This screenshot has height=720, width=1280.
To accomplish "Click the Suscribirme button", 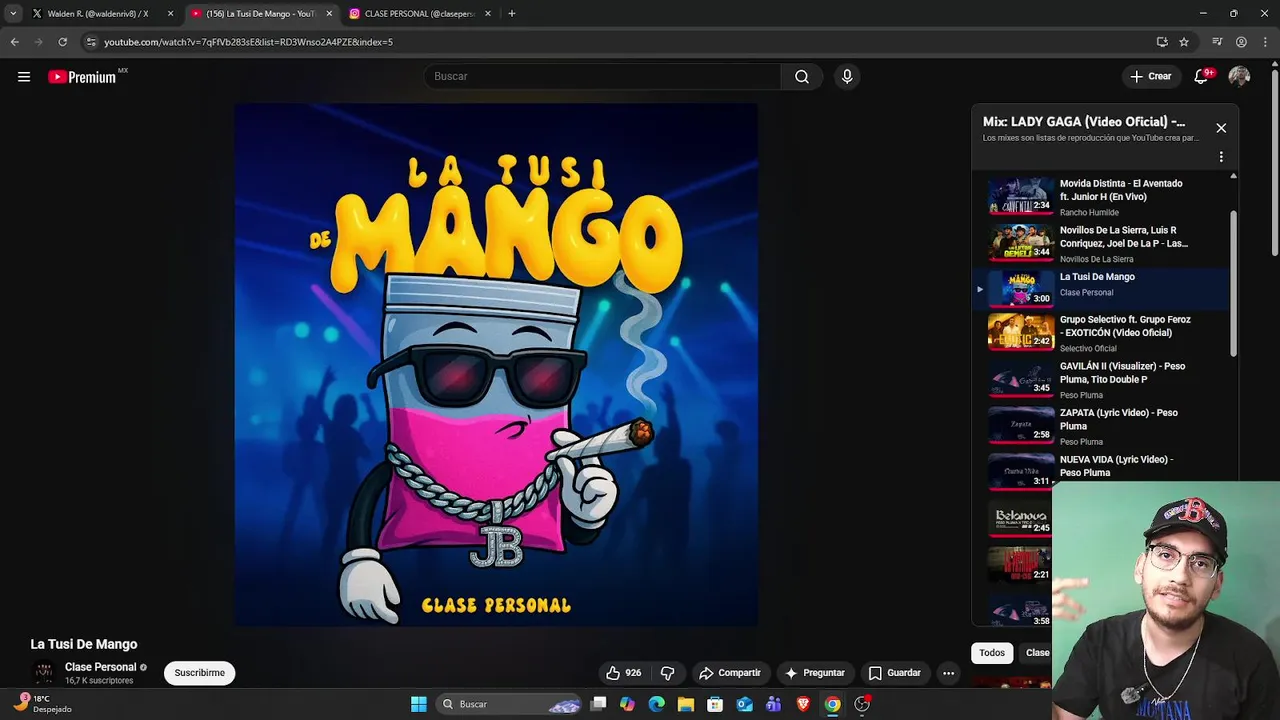I will (x=200, y=673).
